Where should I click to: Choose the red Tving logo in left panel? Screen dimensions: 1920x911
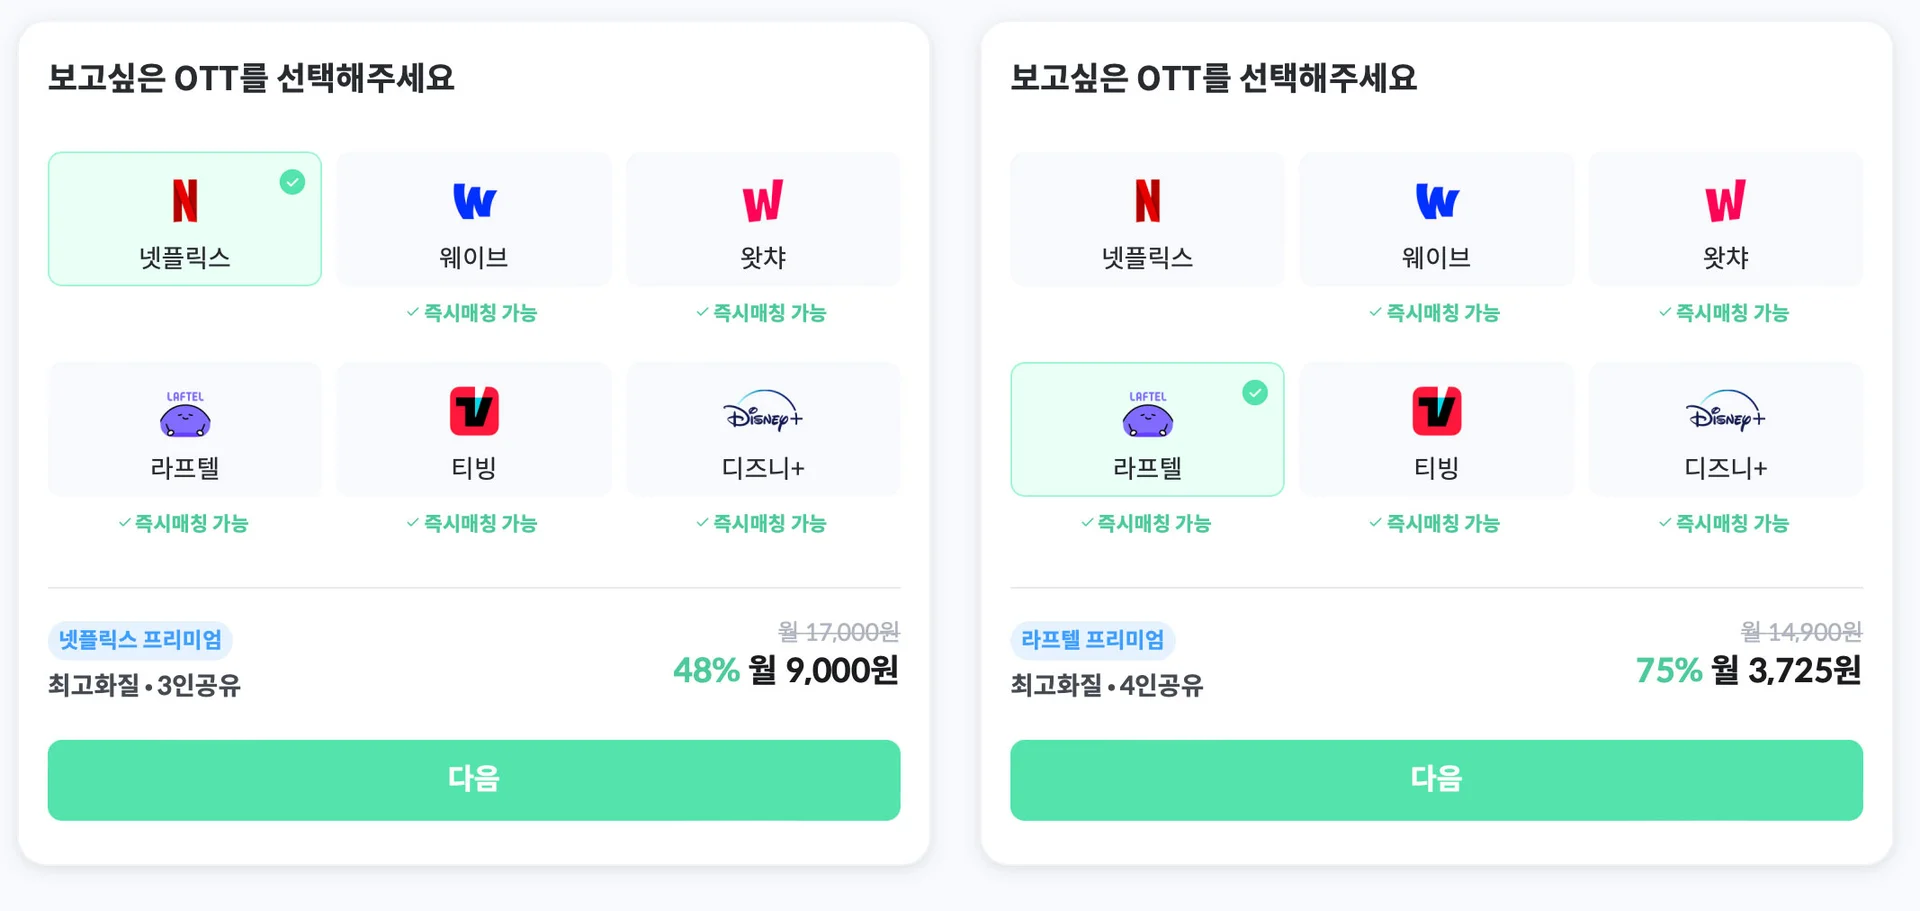pyautogui.click(x=474, y=411)
